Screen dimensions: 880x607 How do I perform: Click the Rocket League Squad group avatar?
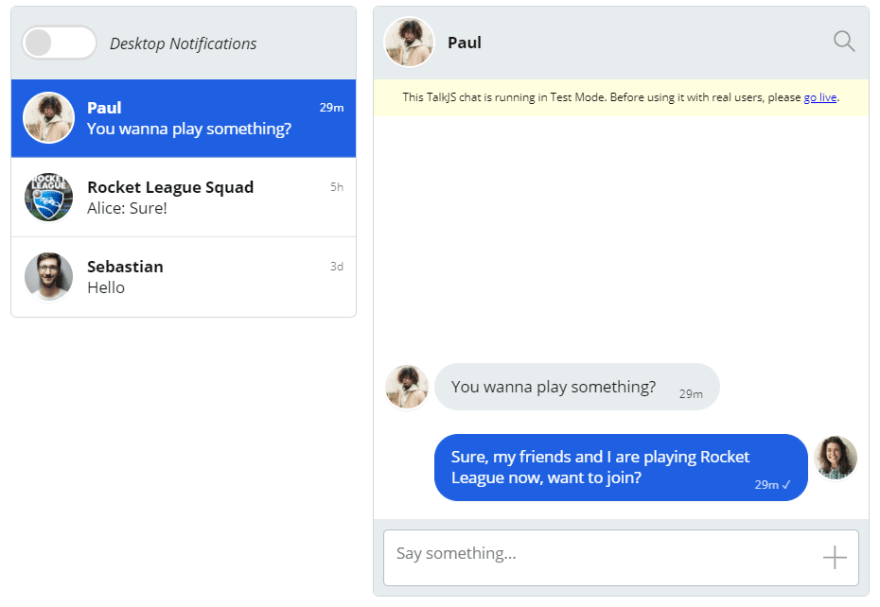[x=49, y=197]
